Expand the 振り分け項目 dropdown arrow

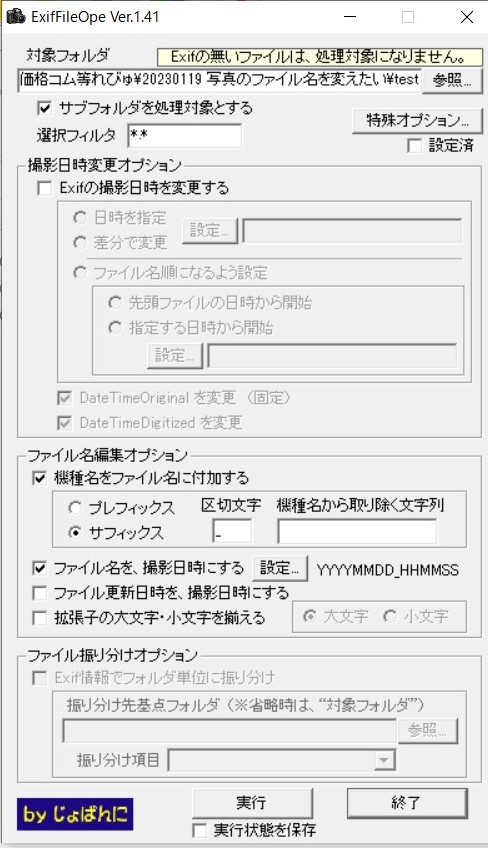(x=384, y=760)
